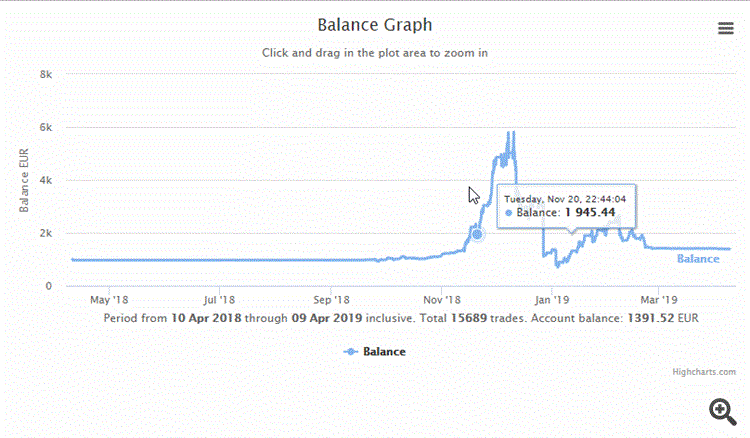Click the 8k y-axis label
750x438 pixels.
(x=46, y=74)
